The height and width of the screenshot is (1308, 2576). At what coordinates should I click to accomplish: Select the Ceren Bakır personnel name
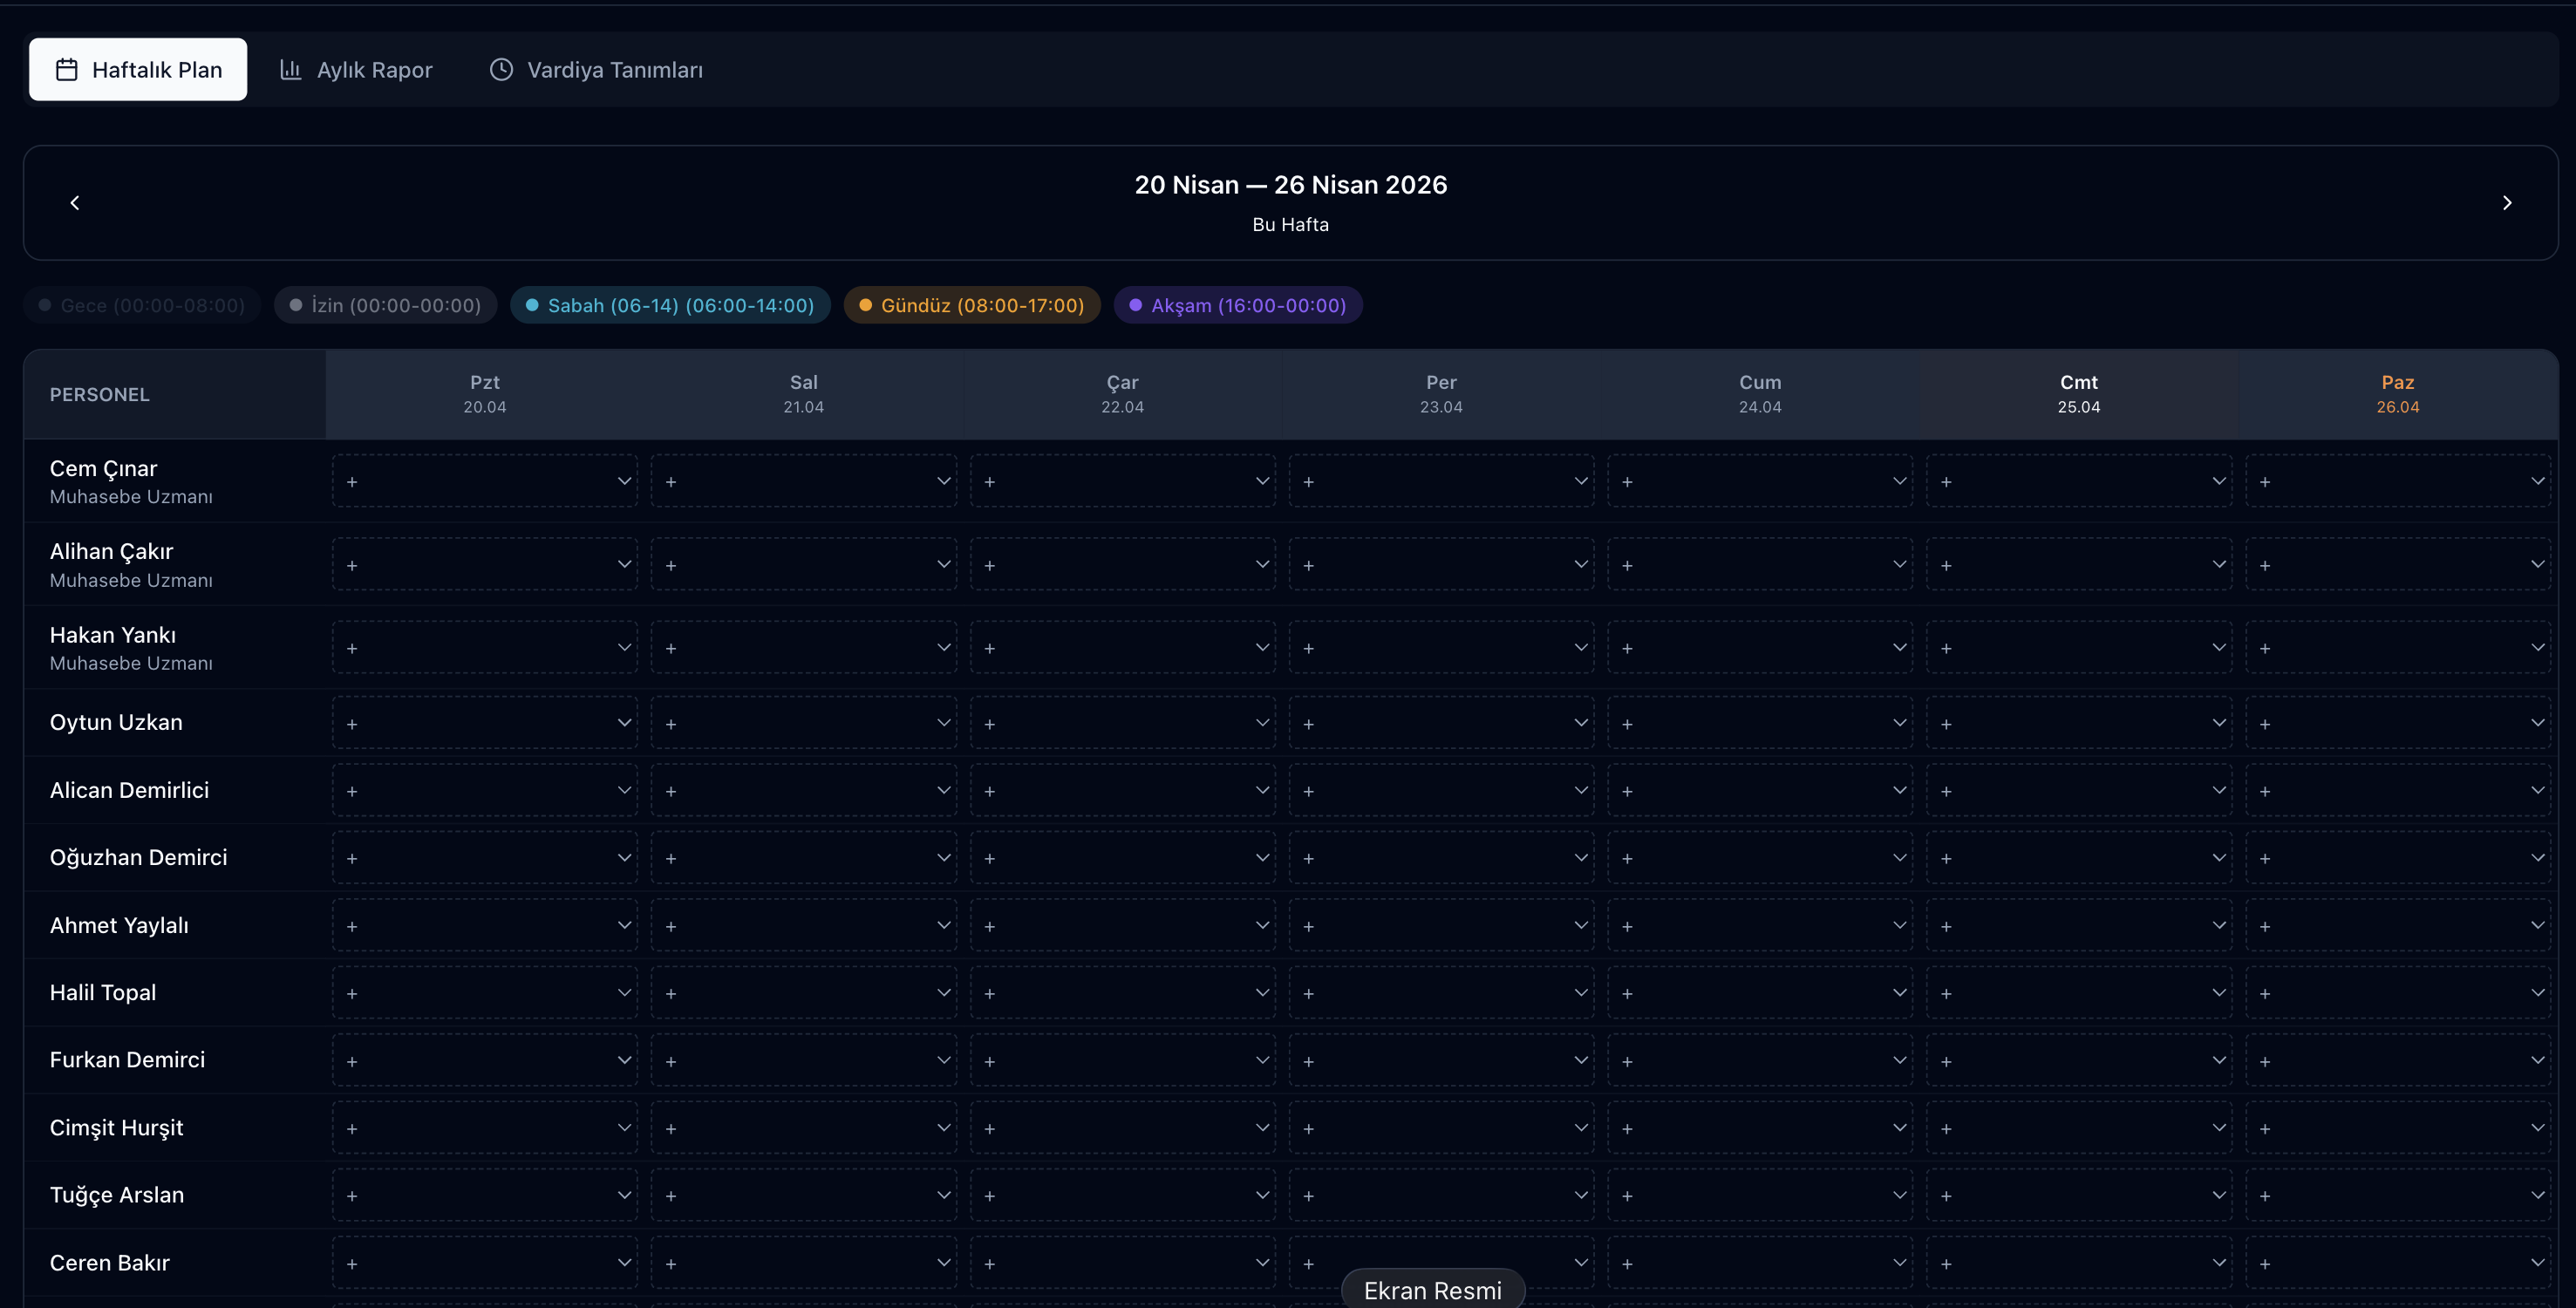[110, 1263]
